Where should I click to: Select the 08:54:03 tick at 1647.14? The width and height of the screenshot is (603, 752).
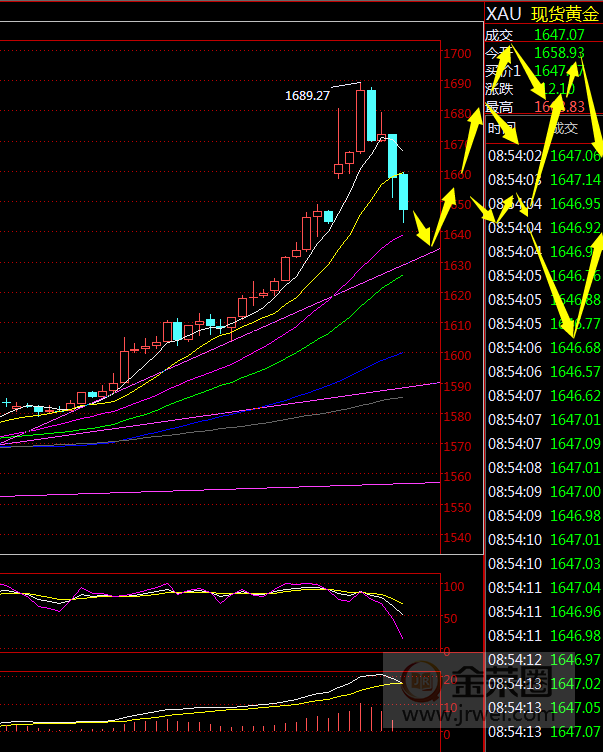pyautogui.click(x=543, y=180)
